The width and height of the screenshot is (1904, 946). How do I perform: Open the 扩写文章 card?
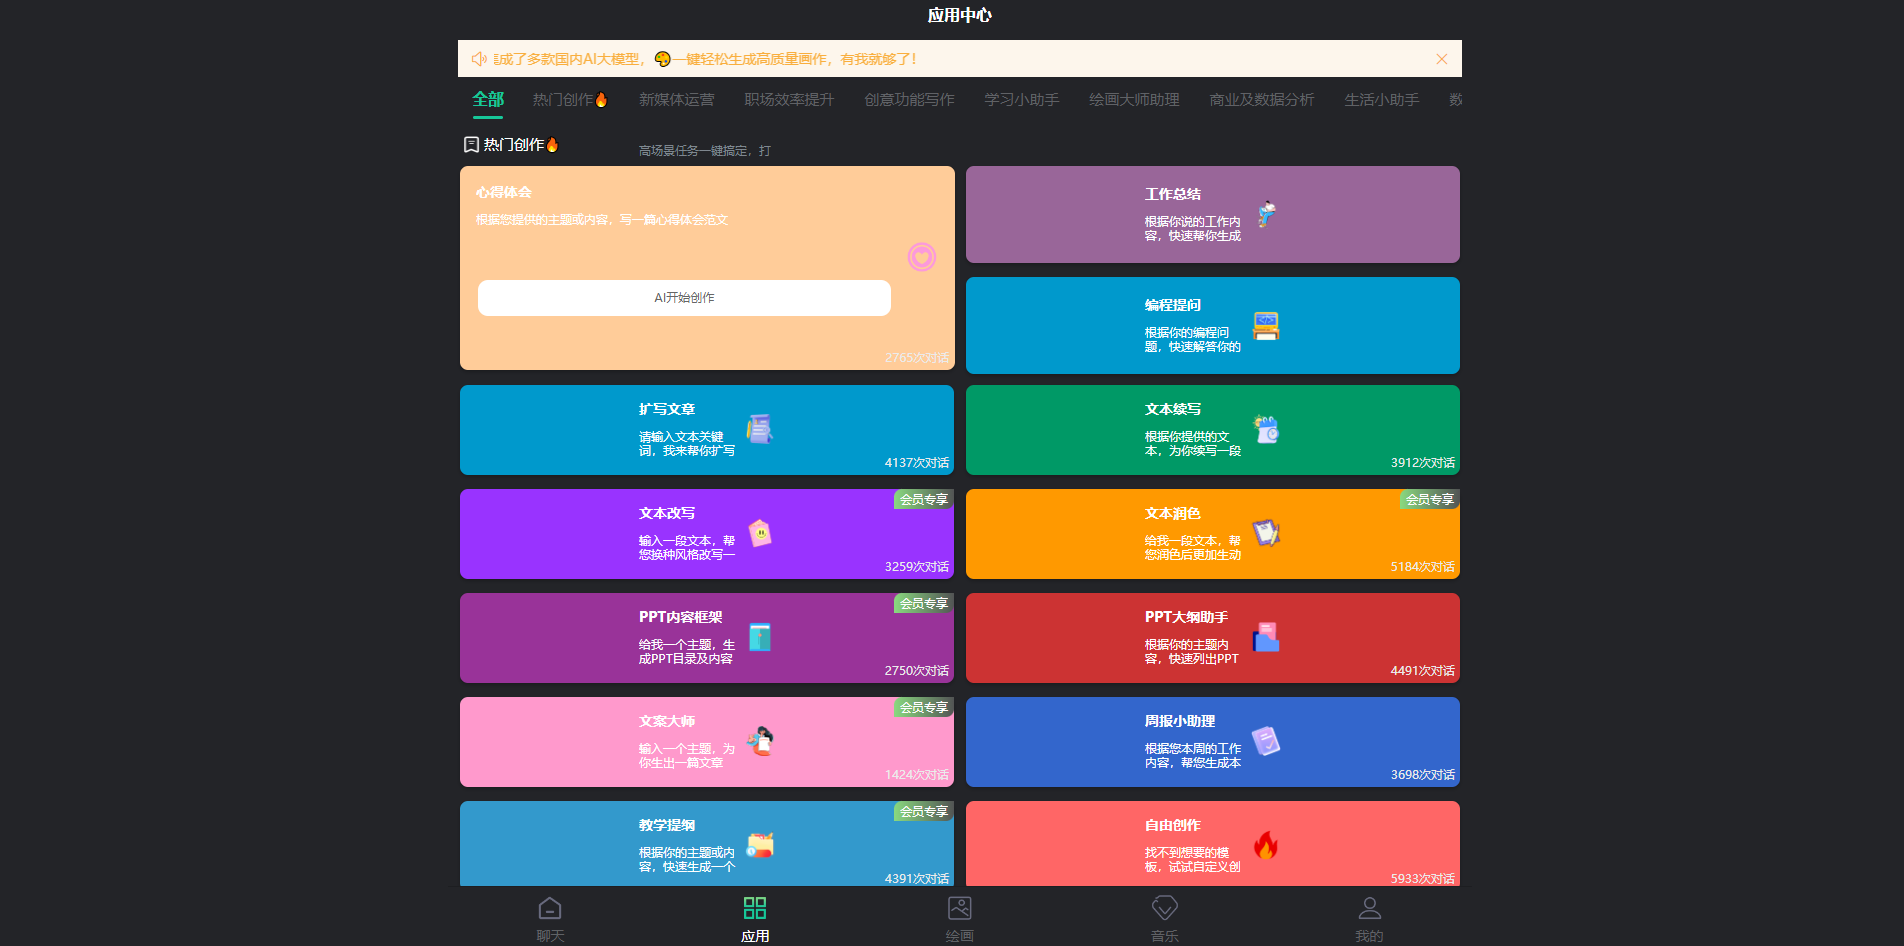tap(706, 430)
